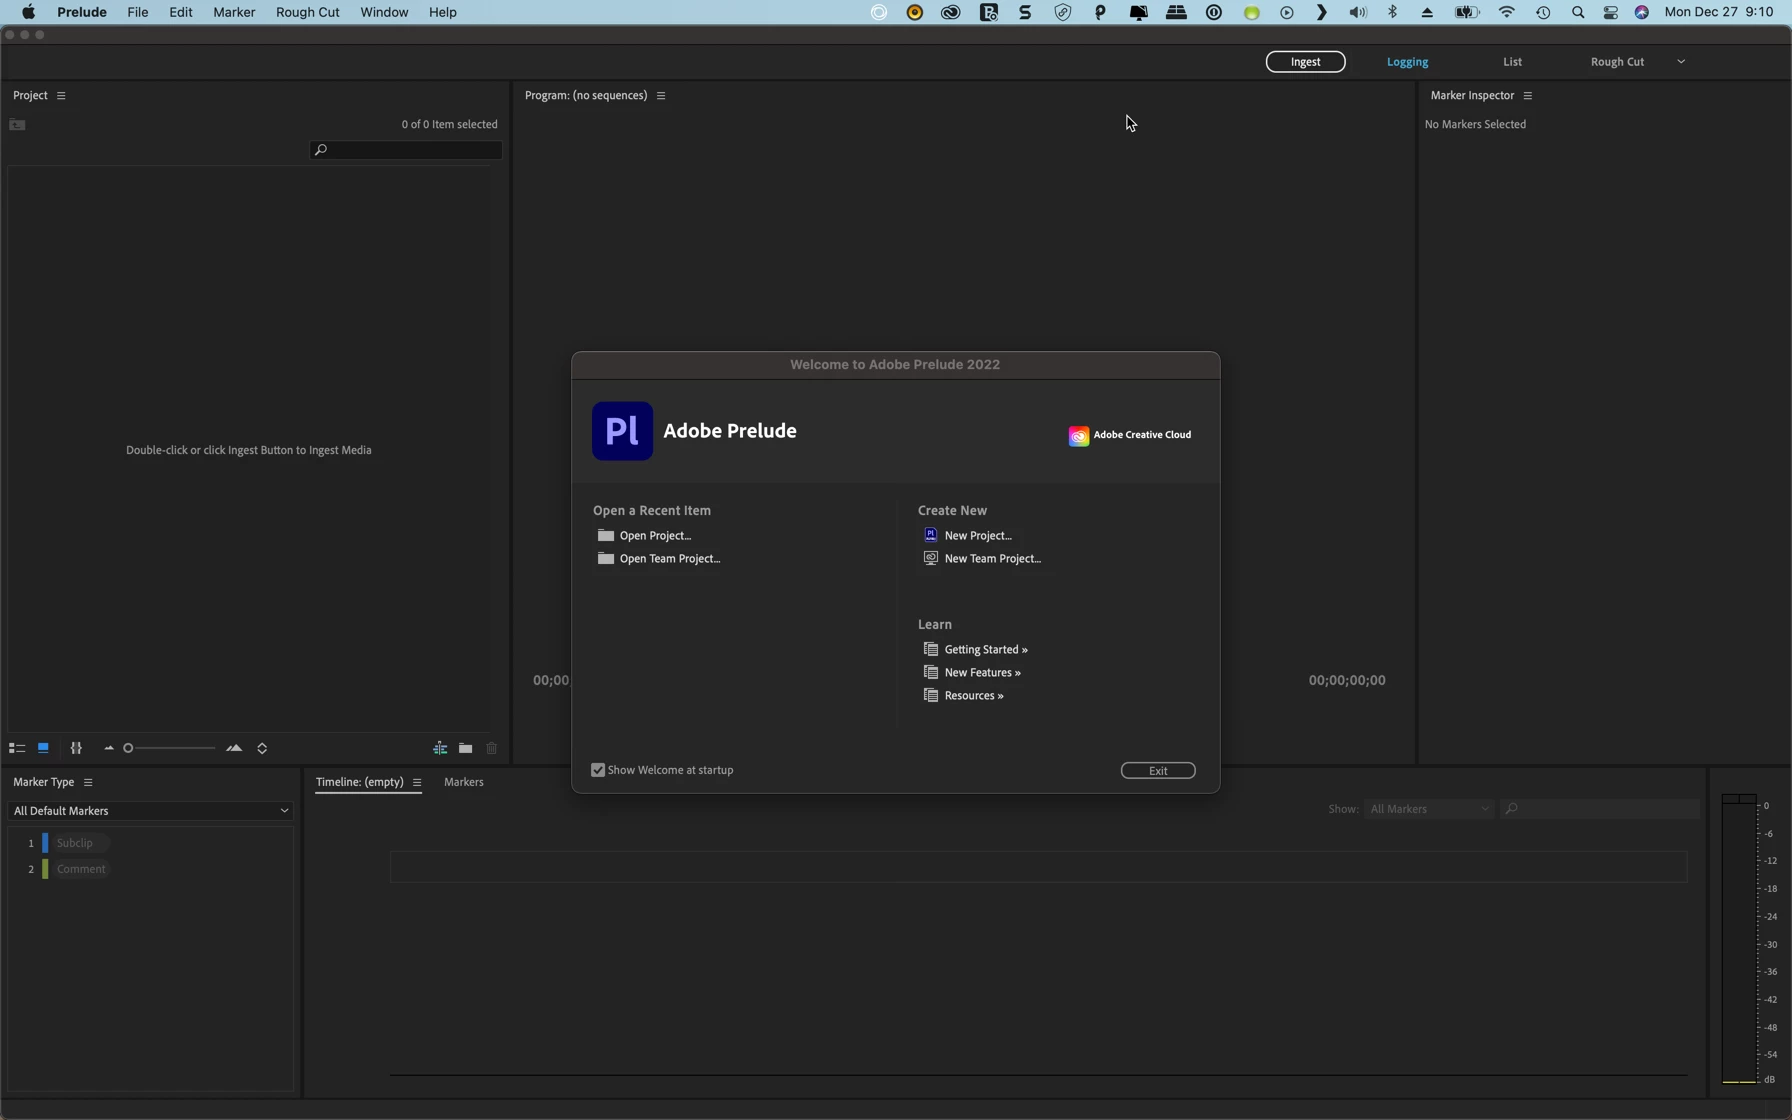The width and height of the screenshot is (1792, 1120).
Task: Switch to the Rough Cut workspace tab
Action: (1617, 62)
